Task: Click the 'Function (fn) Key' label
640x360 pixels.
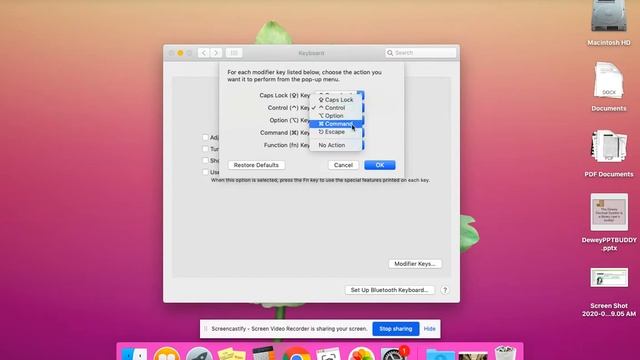Action: (287, 145)
